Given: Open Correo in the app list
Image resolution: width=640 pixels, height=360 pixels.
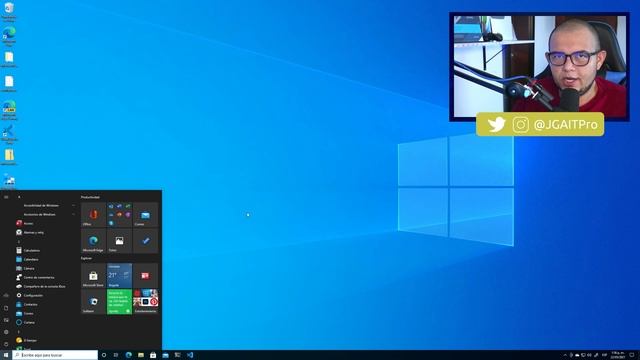Looking at the screenshot, I should tap(46, 313).
